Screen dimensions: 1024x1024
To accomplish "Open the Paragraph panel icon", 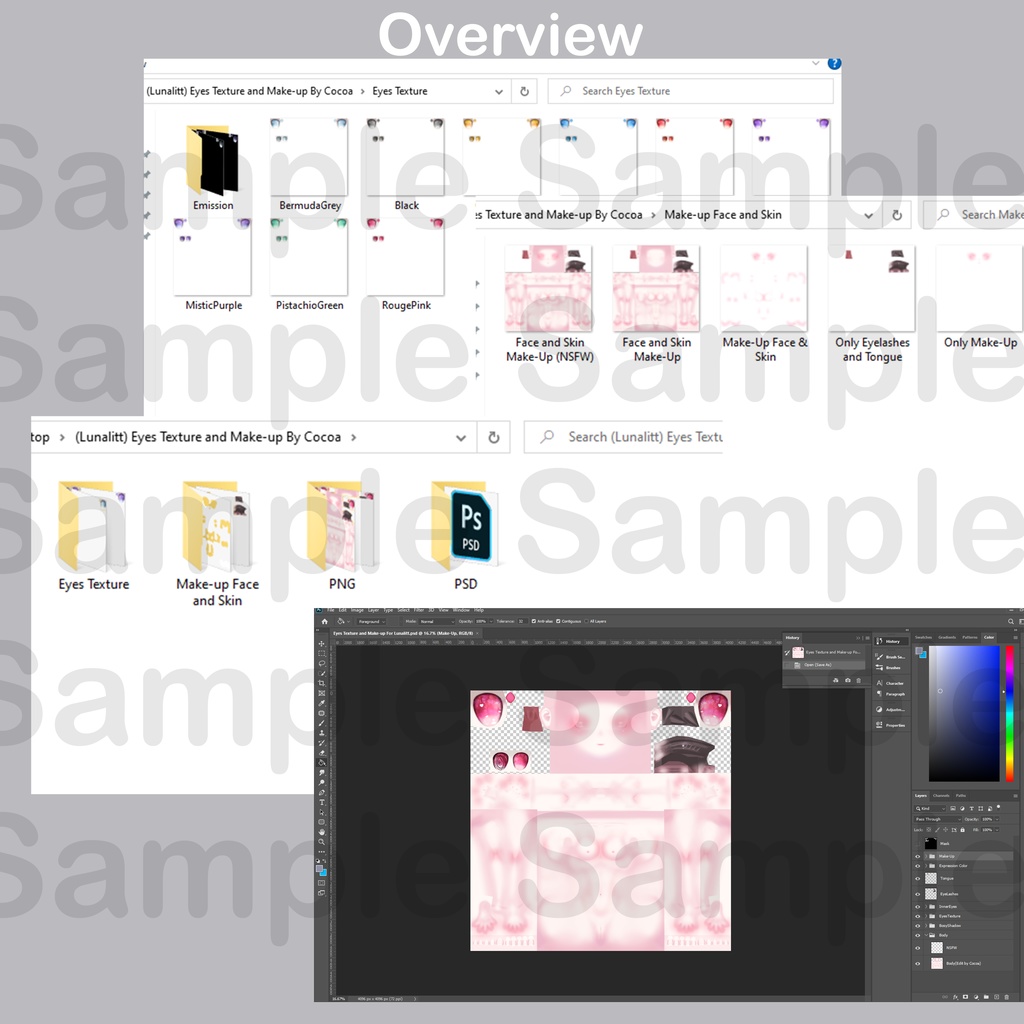I will pos(891,694).
